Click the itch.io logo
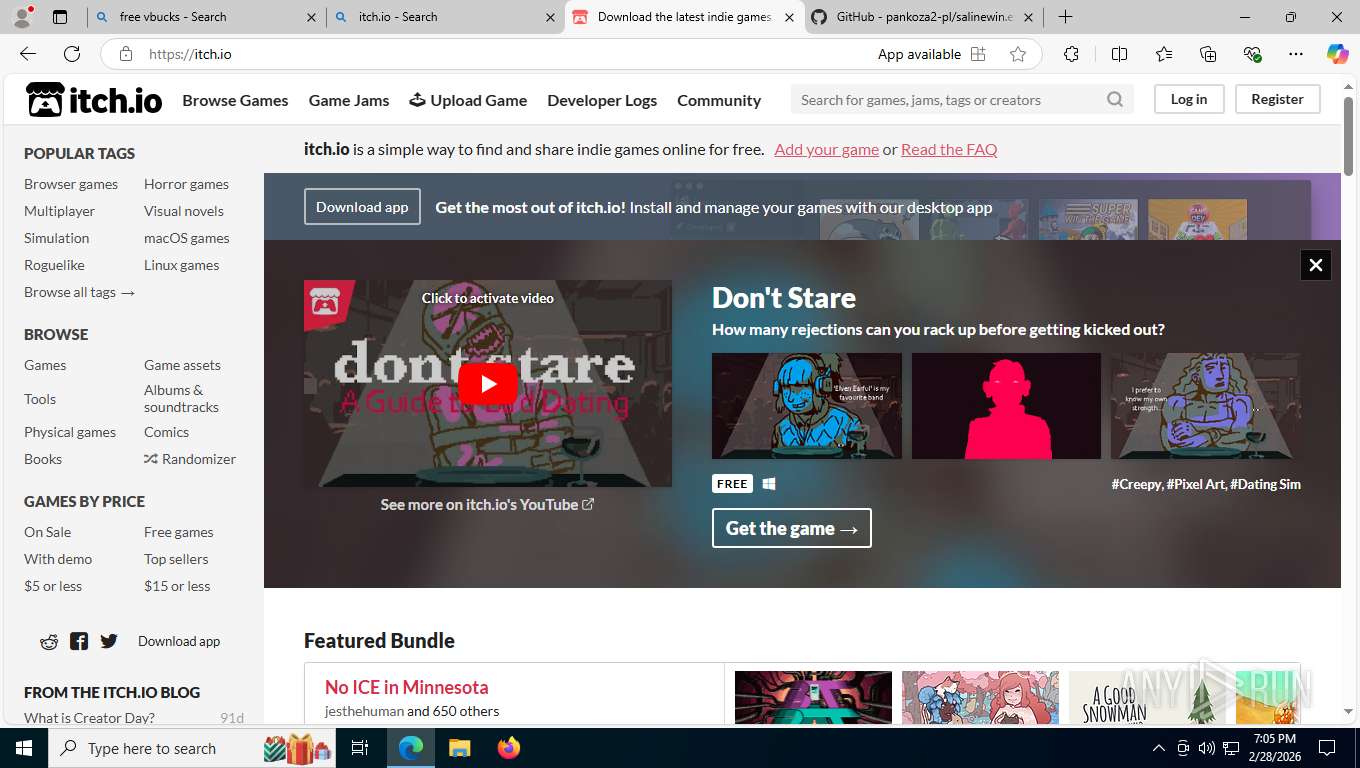This screenshot has width=1360, height=768. (93, 99)
